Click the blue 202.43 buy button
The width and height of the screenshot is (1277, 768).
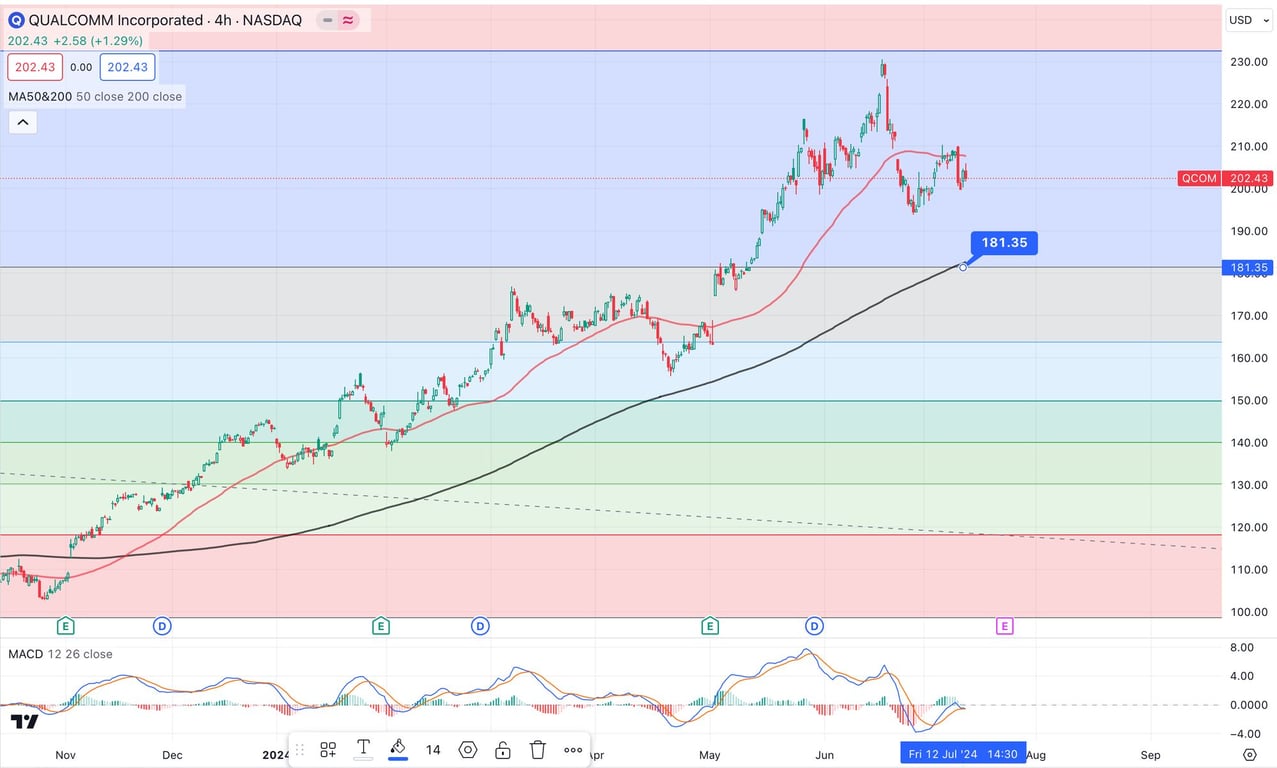127,67
